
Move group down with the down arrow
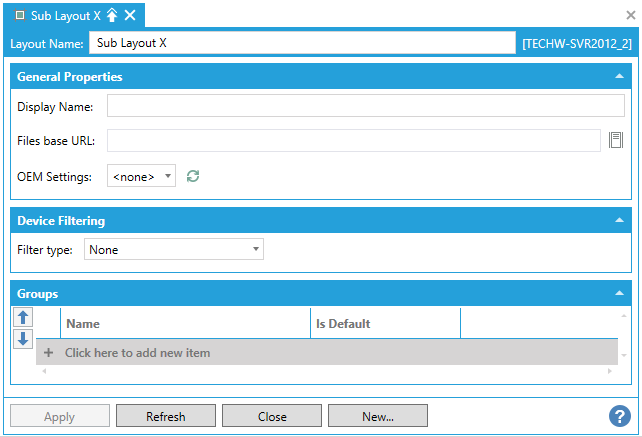point(24,338)
